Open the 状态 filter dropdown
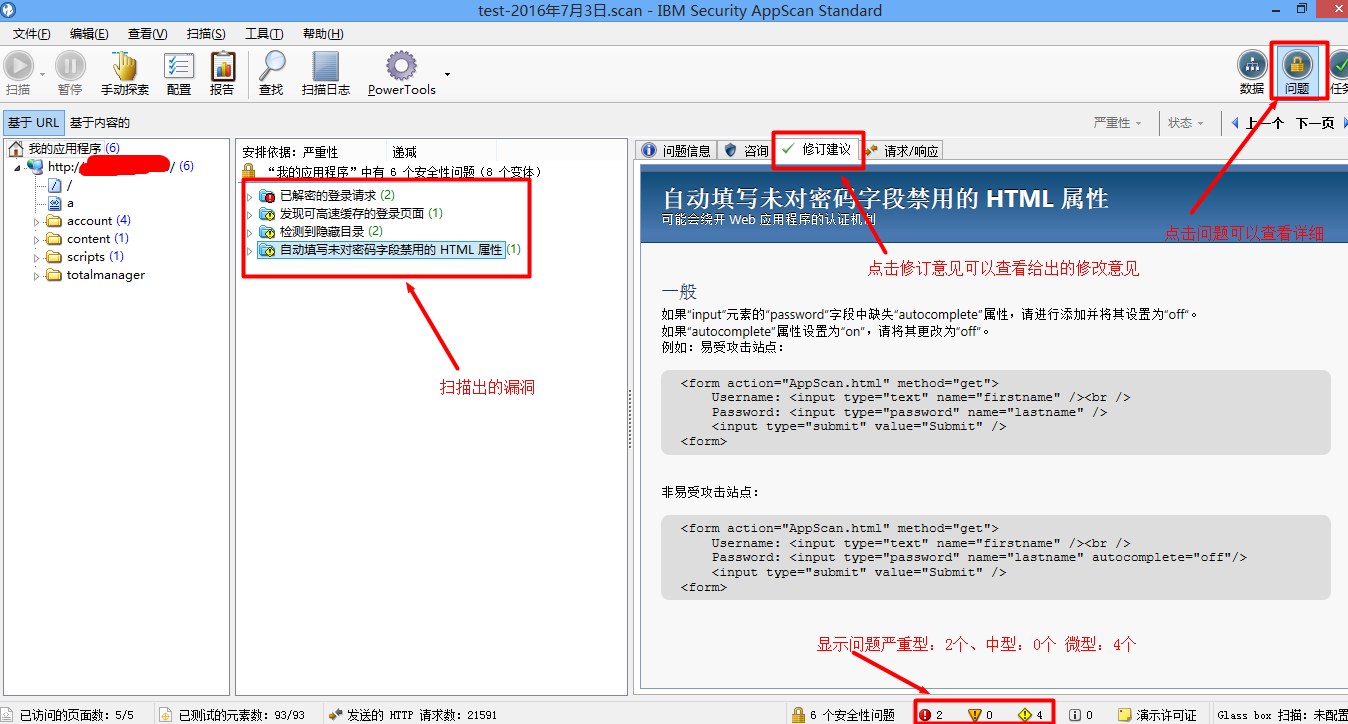The width and height of the screenshot is (1348, 724). [x=1187, y=123]
